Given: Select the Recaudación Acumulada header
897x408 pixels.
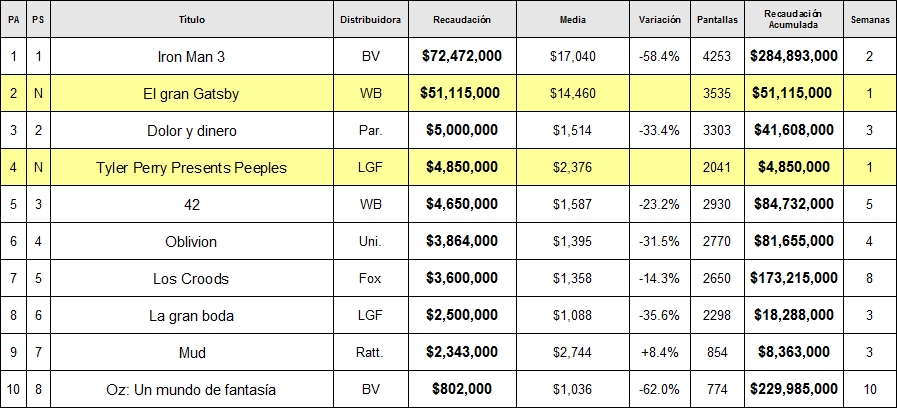Looking at the screenshot, I should (x=793, y=19).
